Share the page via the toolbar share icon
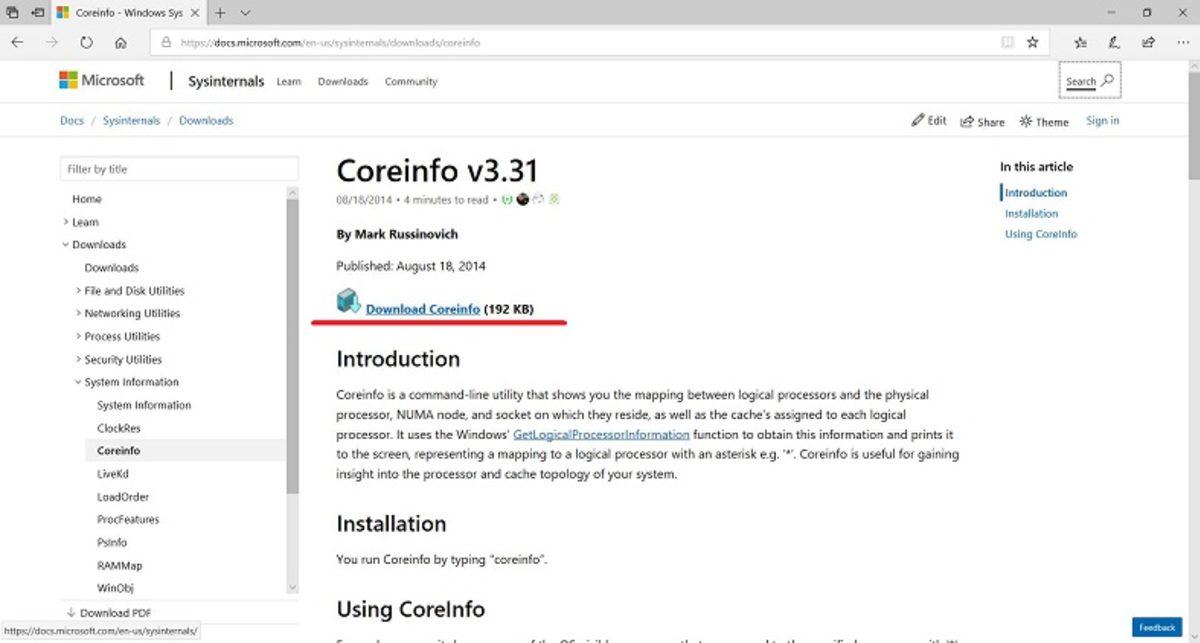1200x643 pixels. [1146, 42]
